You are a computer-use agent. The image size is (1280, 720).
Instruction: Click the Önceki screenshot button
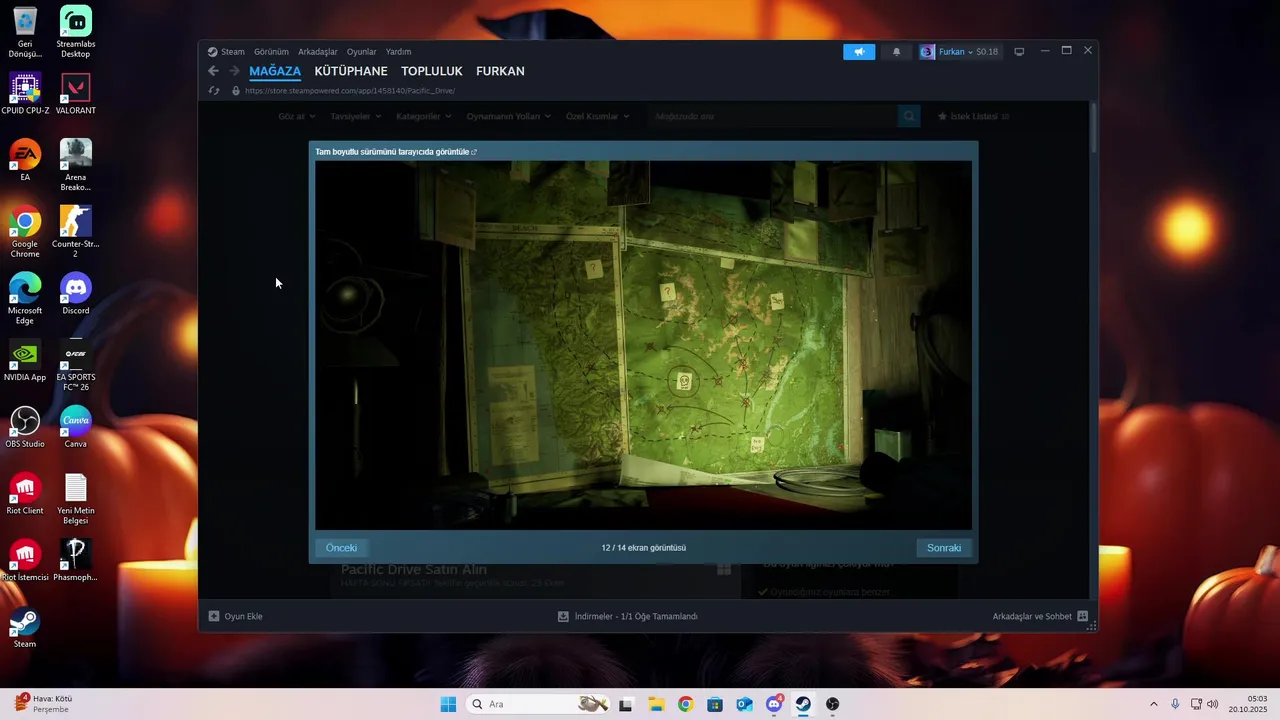click(341, 548)
